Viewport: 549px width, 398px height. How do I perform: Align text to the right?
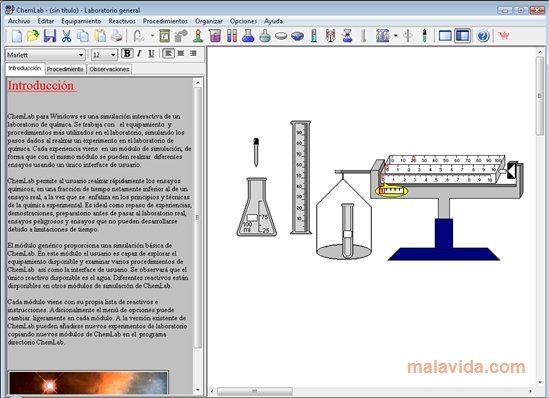(193, 54)
